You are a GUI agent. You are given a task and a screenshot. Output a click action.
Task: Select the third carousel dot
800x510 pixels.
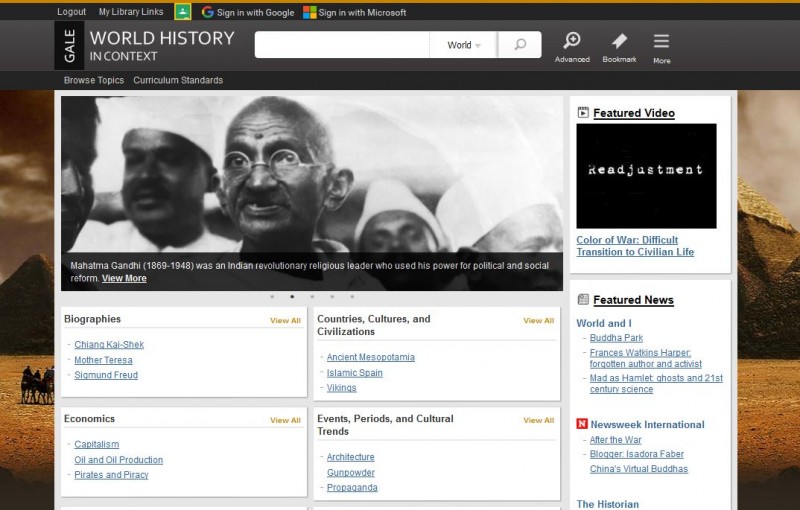(312, 296)
